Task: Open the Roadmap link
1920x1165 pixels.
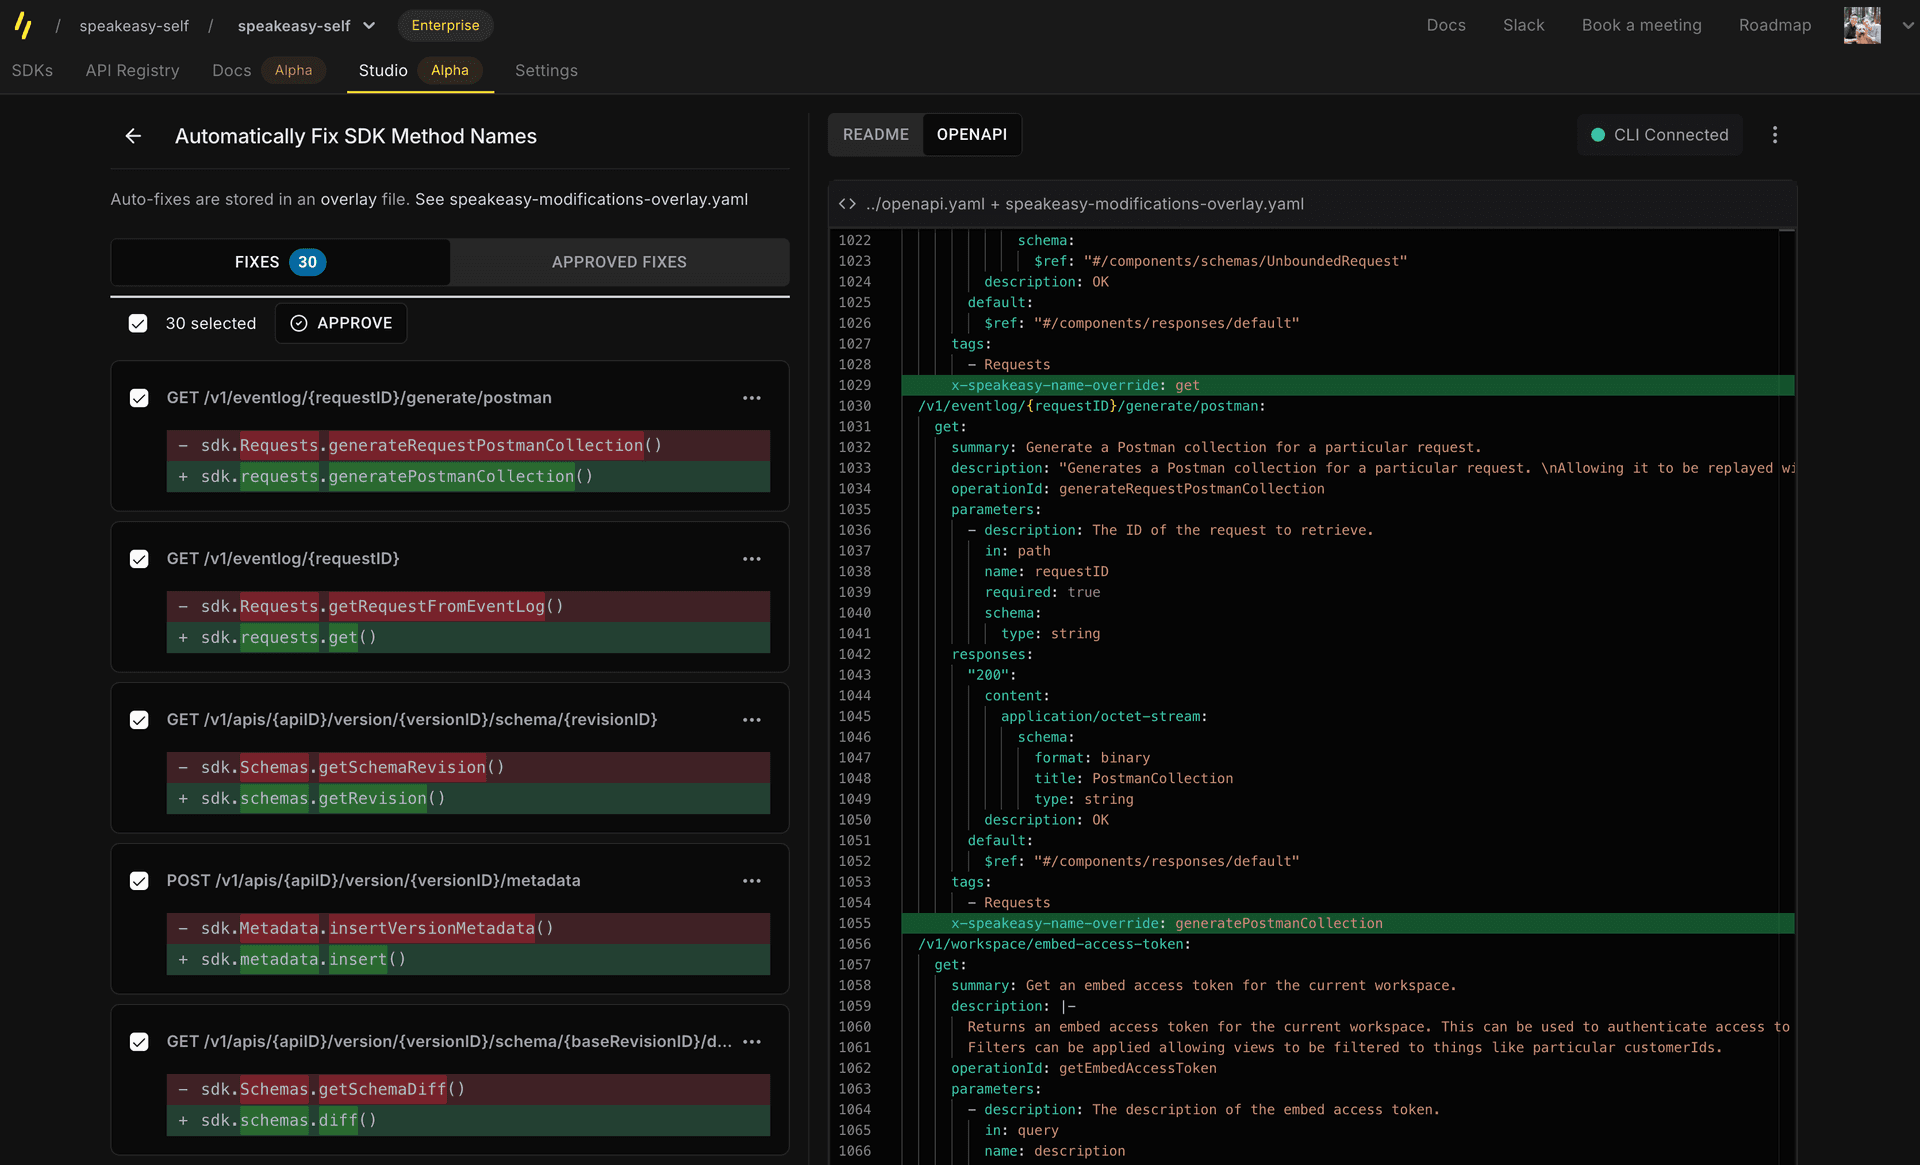Action: (x=1774, y=25)
